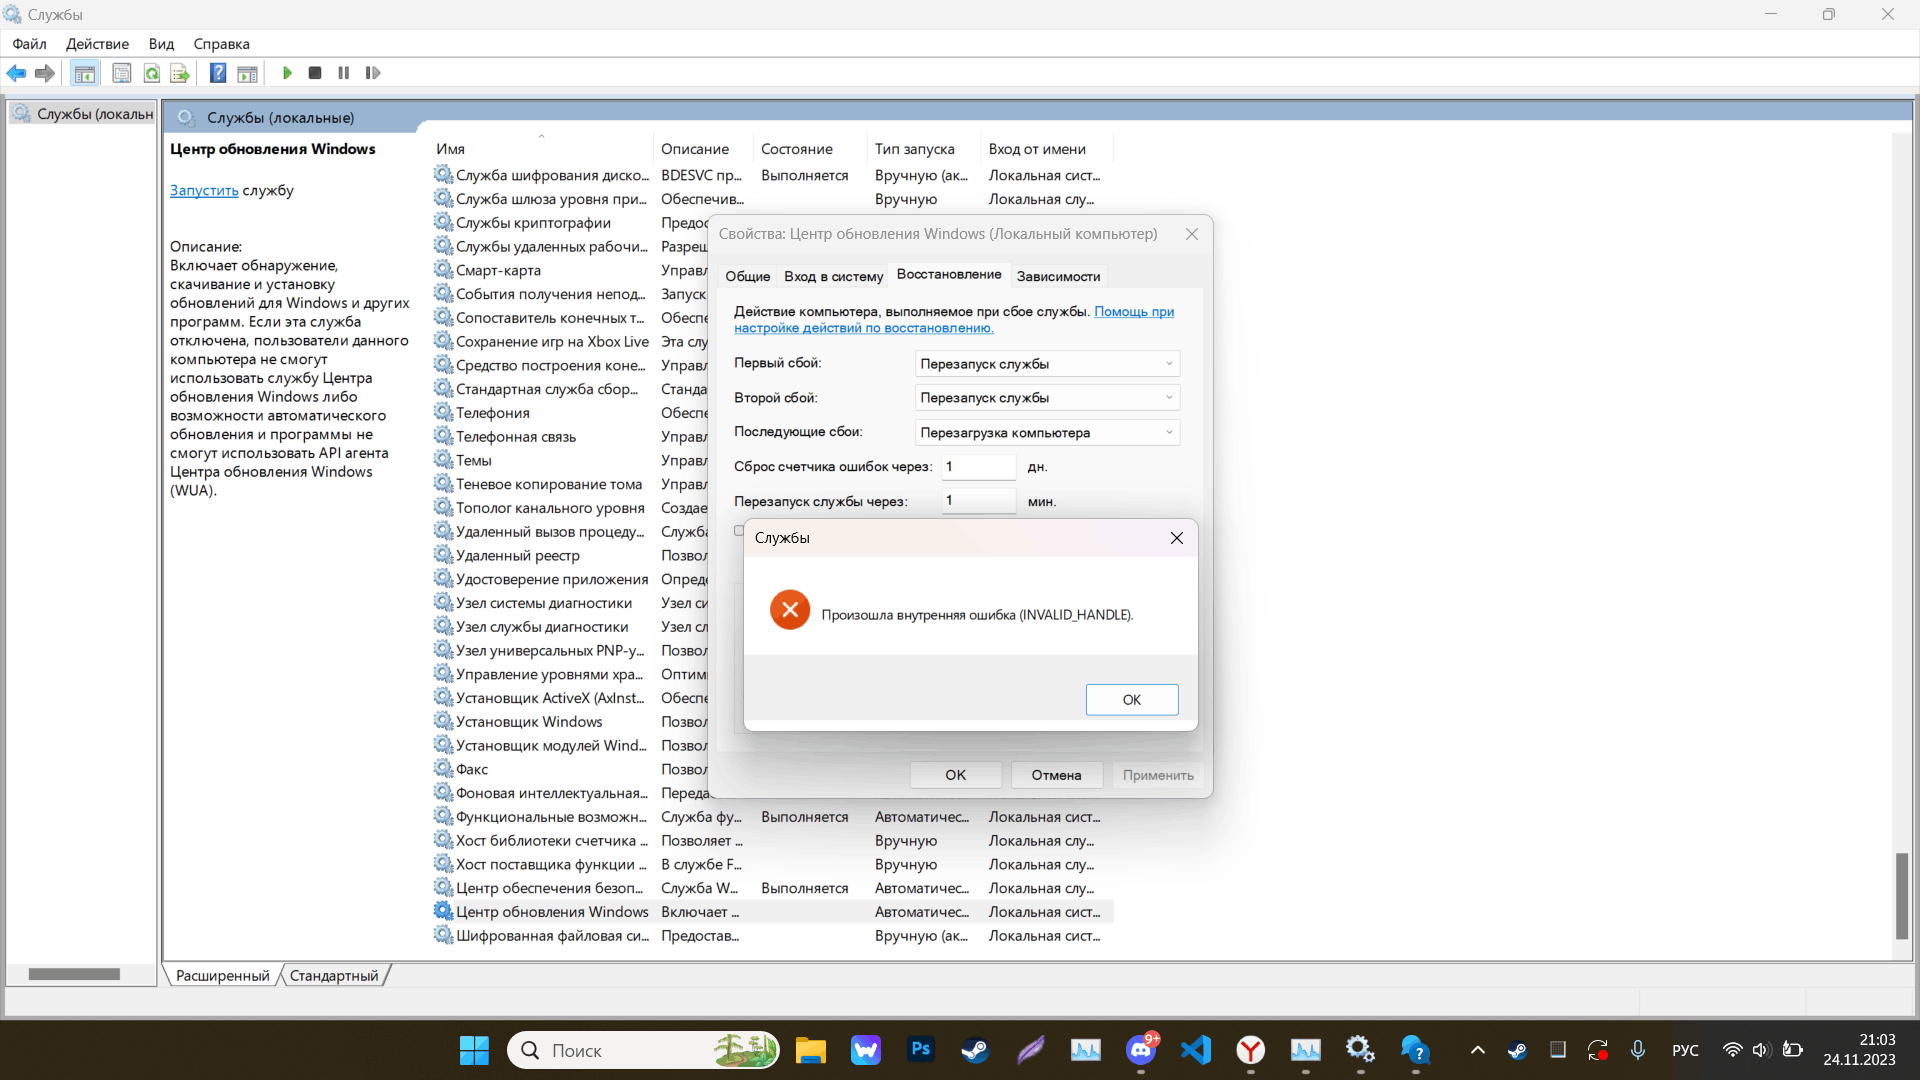
Task: Switch to the Общие tab
Action: pos(747,276)
